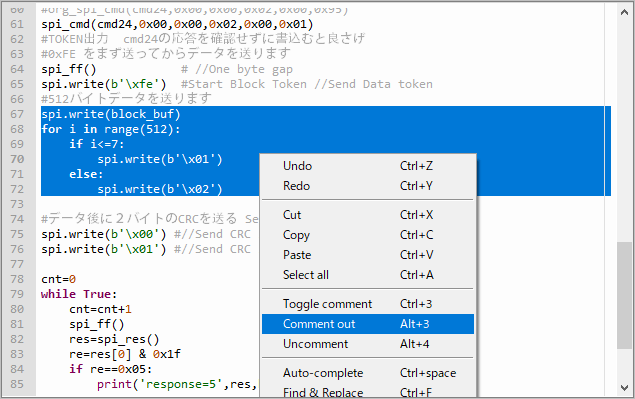Click the 'for i in range(512):' line
This screenshot has width=635, height=399.
click(111, 129)
